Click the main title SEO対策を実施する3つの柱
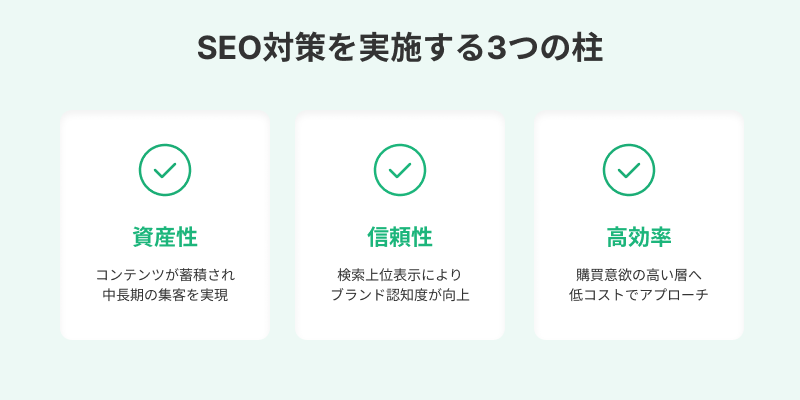Screen dimensions: 800x400 click(399, 50)
